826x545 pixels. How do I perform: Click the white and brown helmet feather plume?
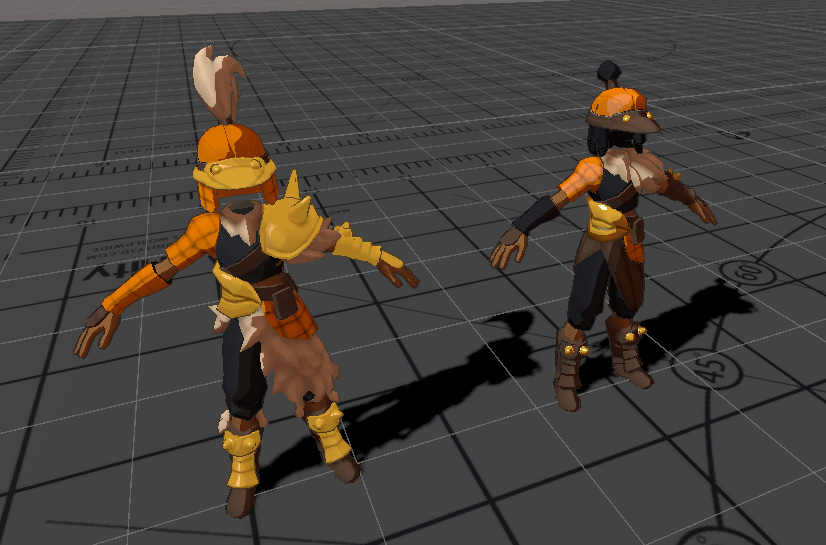point(218,84)
